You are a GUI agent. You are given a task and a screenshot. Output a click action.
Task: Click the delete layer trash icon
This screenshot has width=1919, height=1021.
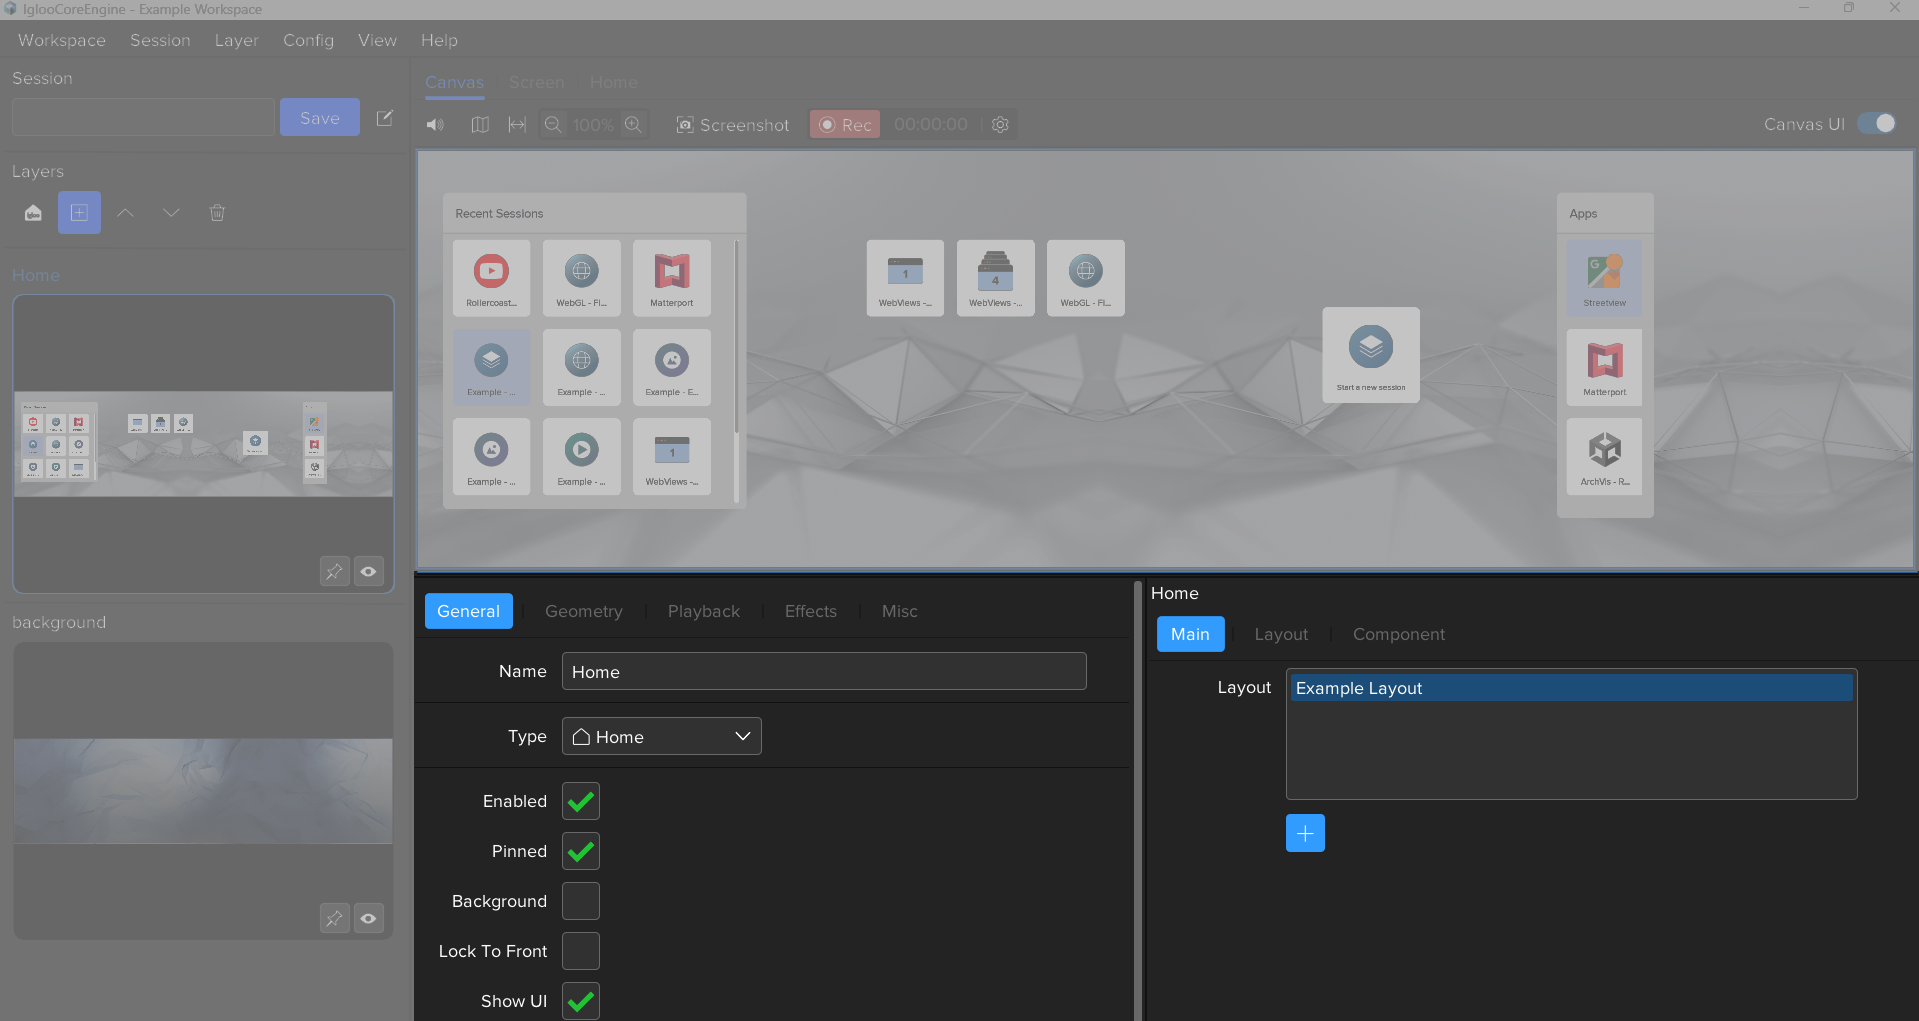[217, 213]
